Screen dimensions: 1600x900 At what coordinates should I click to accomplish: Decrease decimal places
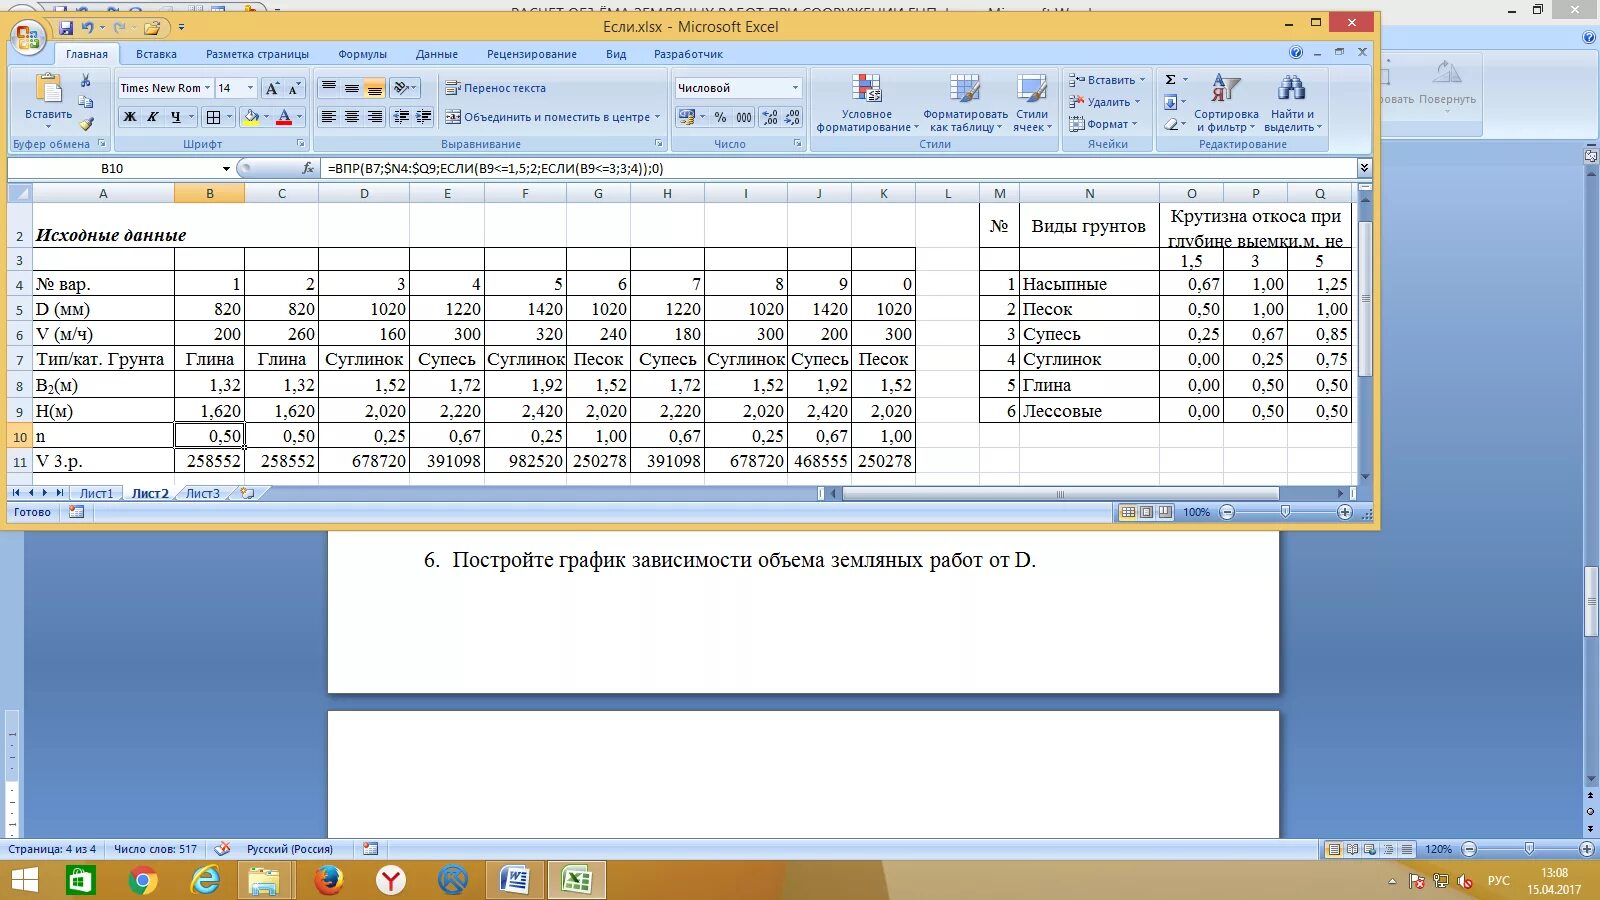coord(792,117)
